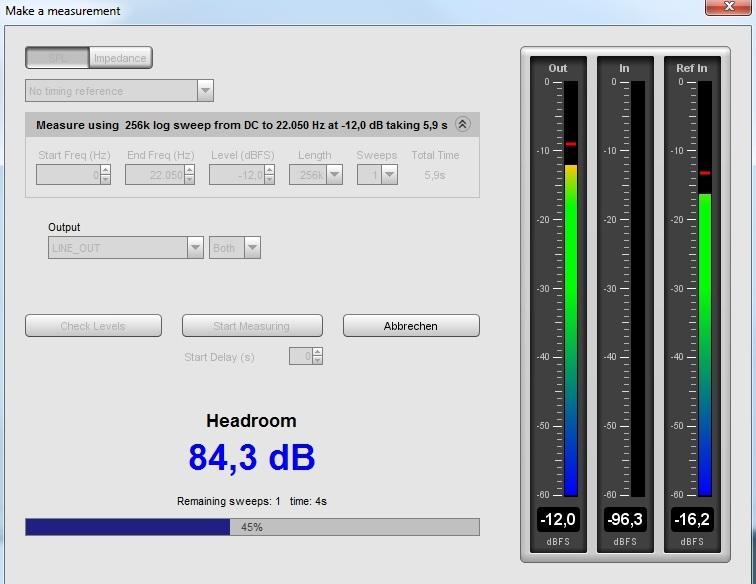Click the Out level meter bar
This screenshot has height=584, width=756.
point(571,288)
